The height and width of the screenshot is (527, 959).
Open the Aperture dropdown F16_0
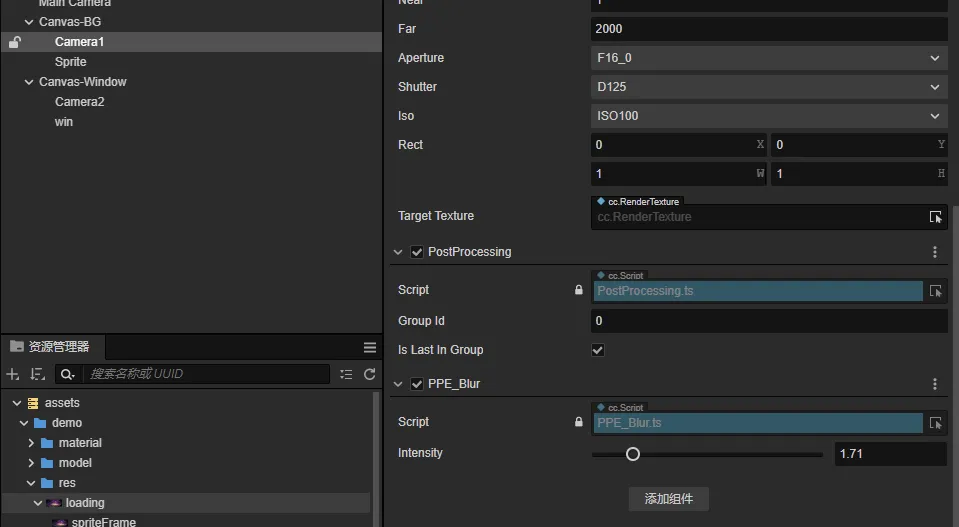[769, 58]
